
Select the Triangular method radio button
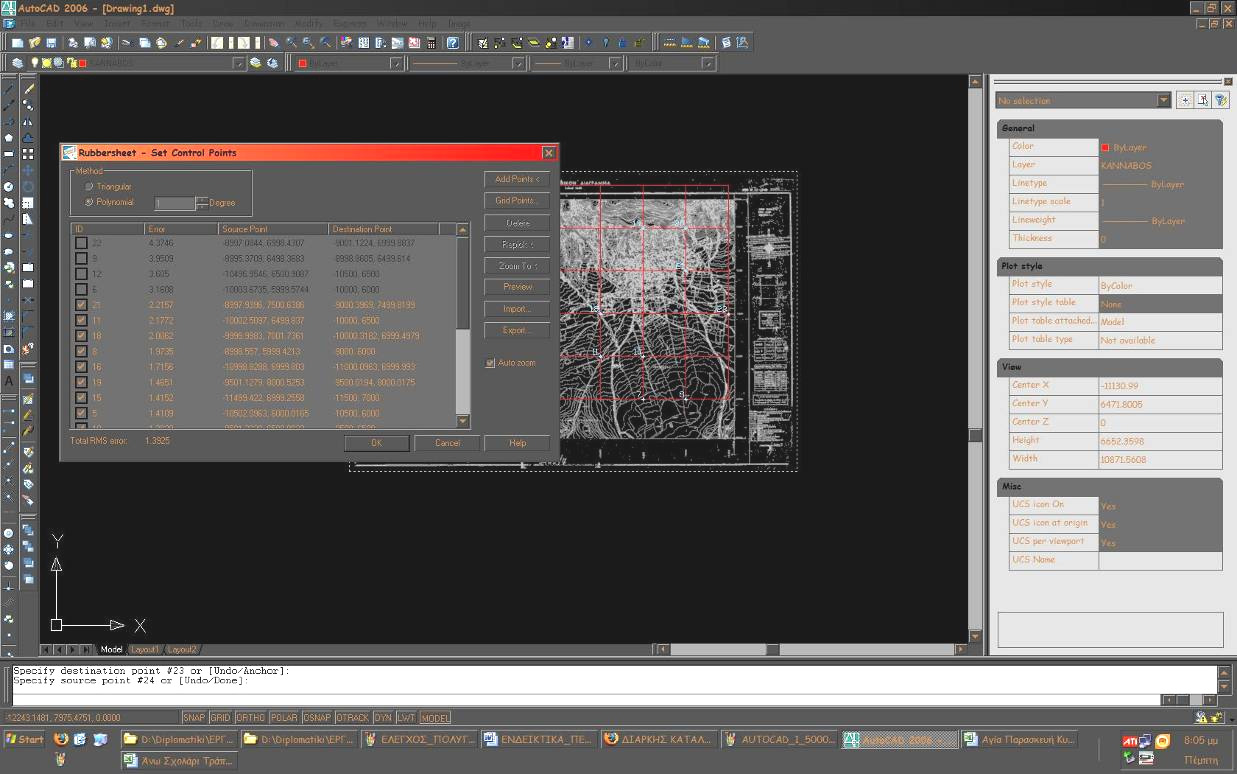(x=90, y=187)
